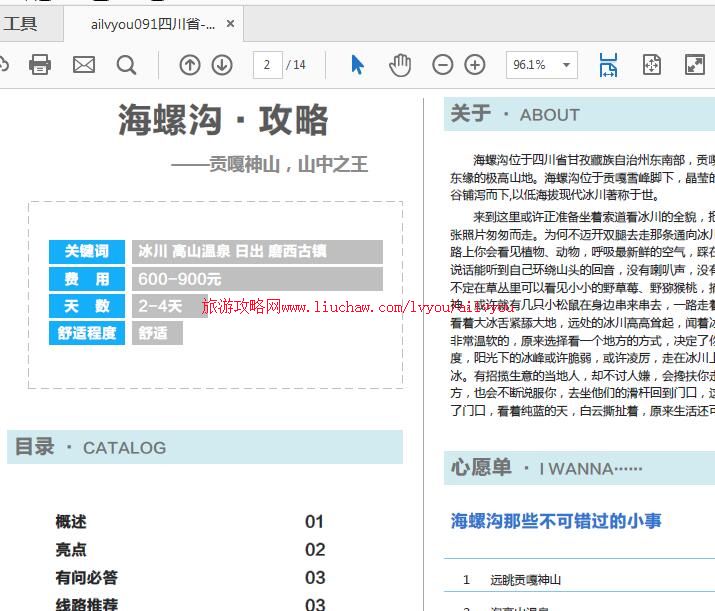Close the ailvyou091四川省 document tab
715x611 pixels.
click(231, 24)
